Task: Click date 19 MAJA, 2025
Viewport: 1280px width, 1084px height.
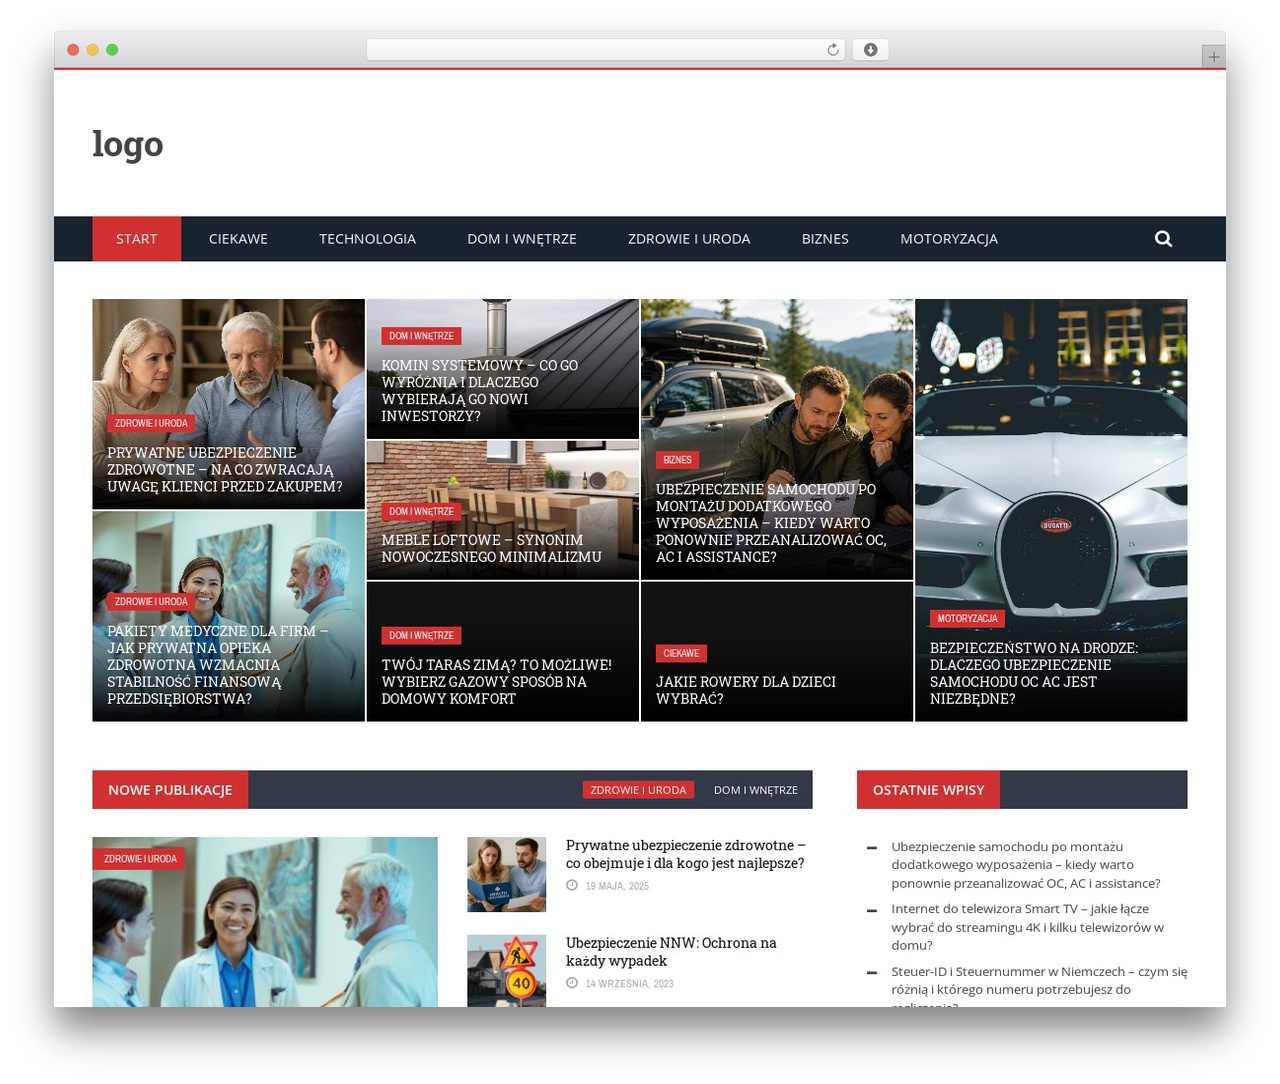Action: tap(617, 886)
